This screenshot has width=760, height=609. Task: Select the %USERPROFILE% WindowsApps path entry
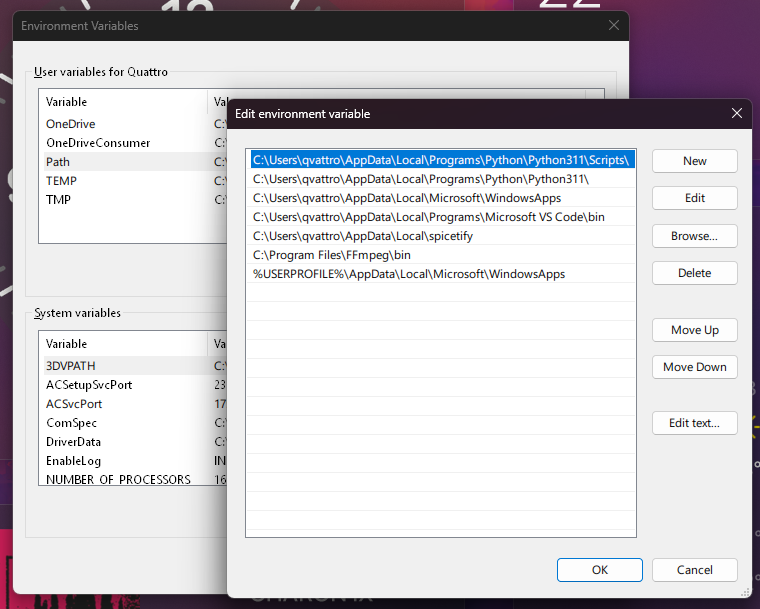pyautogui.click(x=408, y=274)
